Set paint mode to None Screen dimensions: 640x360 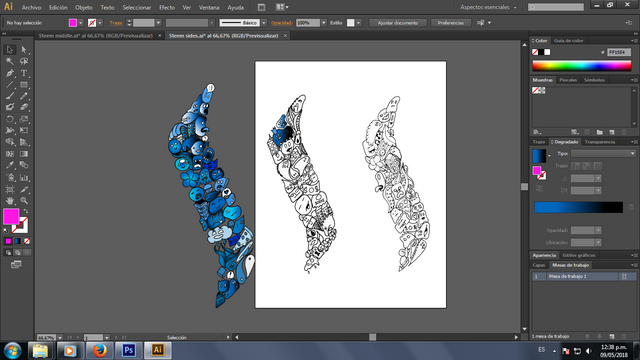click(x=27, y=241)
